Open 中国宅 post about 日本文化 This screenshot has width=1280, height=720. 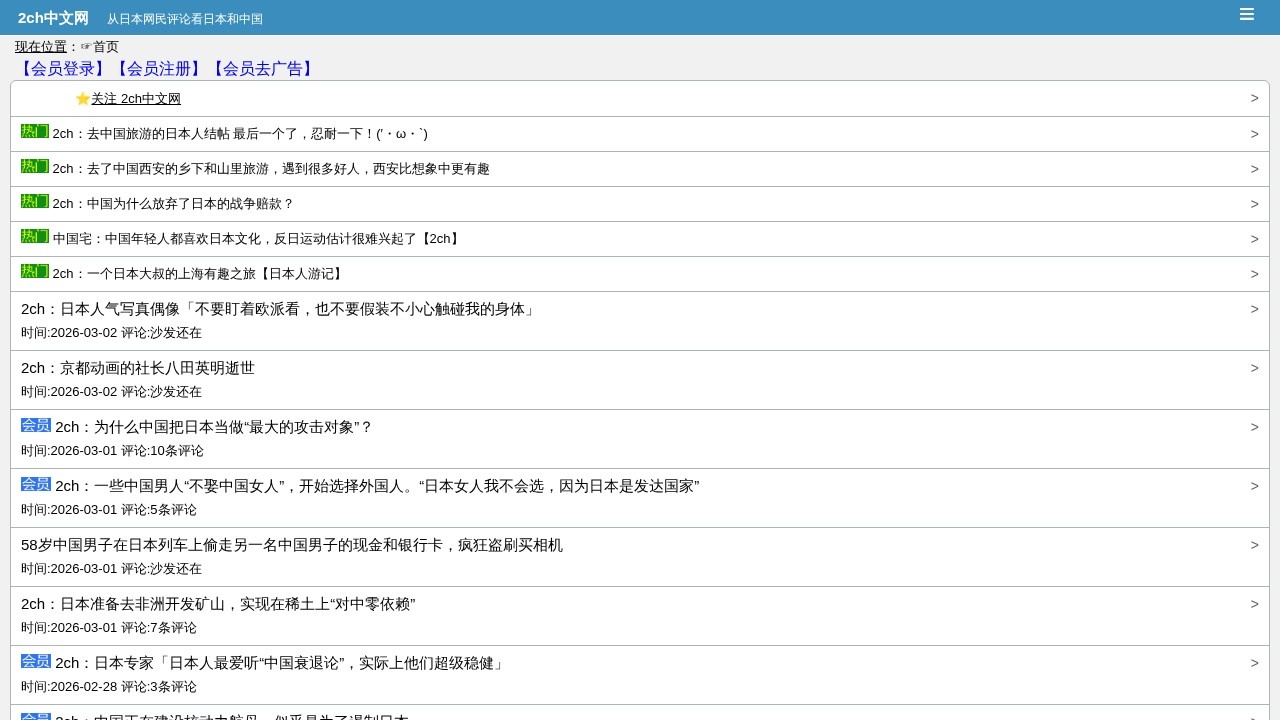click(258, 239)
